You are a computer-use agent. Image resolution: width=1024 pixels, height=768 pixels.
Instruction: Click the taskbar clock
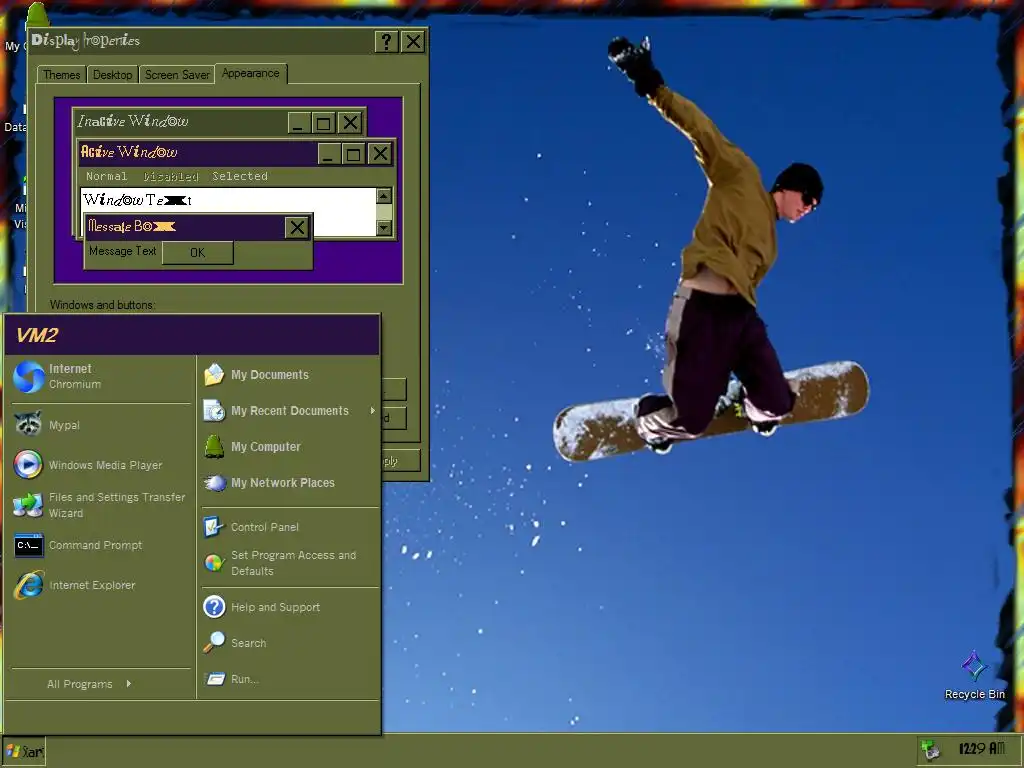click(x=982, y=749)
